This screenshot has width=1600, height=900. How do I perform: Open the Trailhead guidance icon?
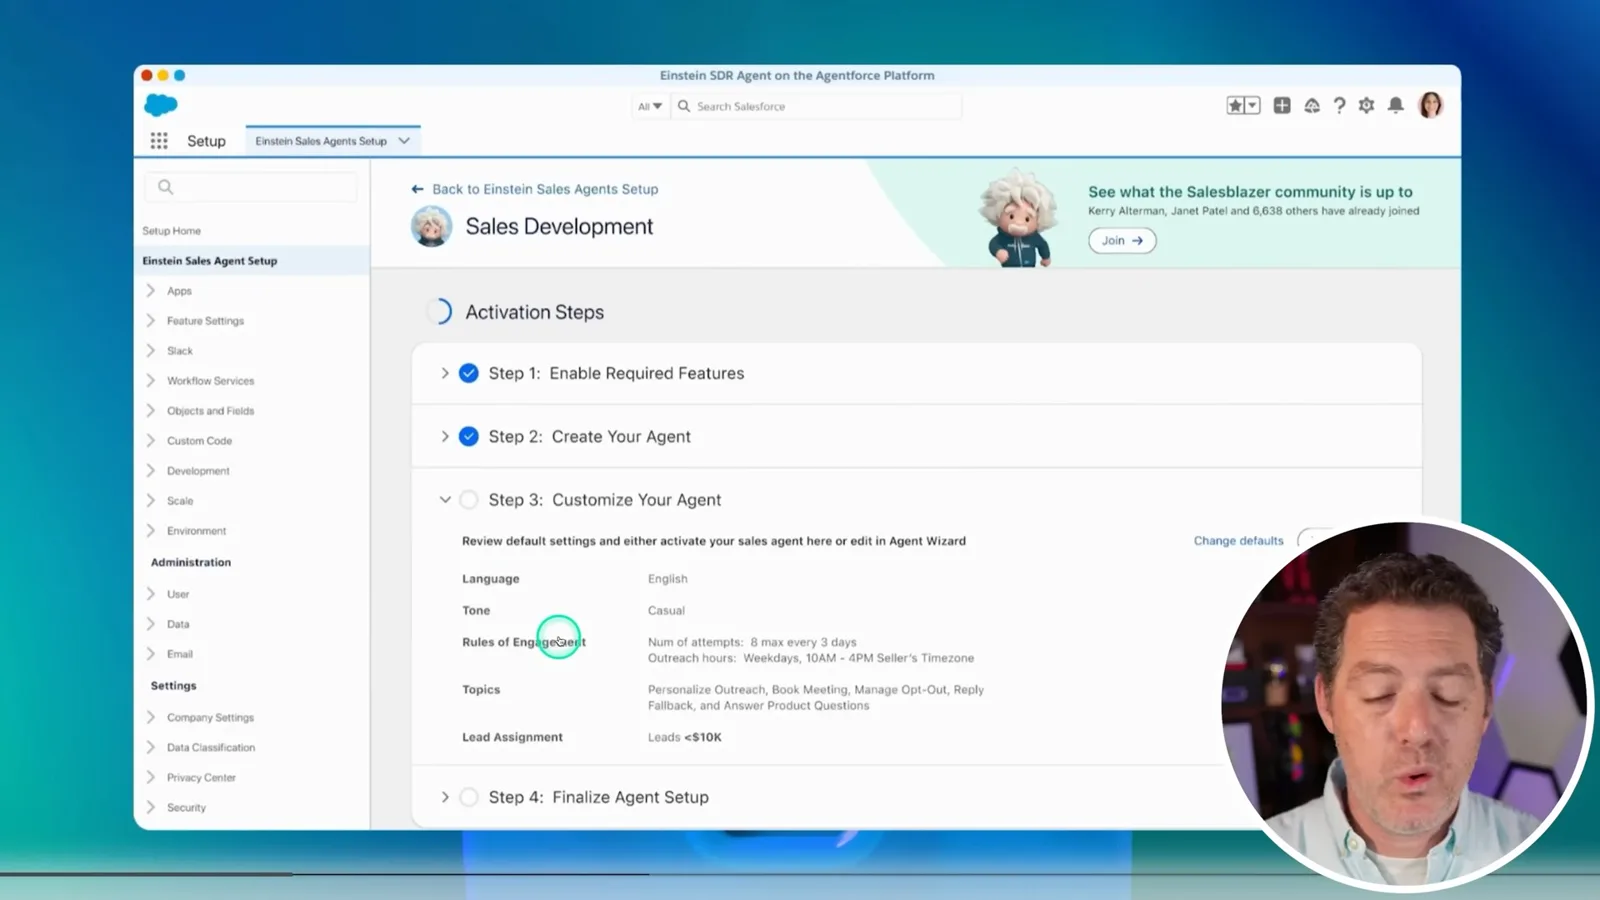[1311, 105]
